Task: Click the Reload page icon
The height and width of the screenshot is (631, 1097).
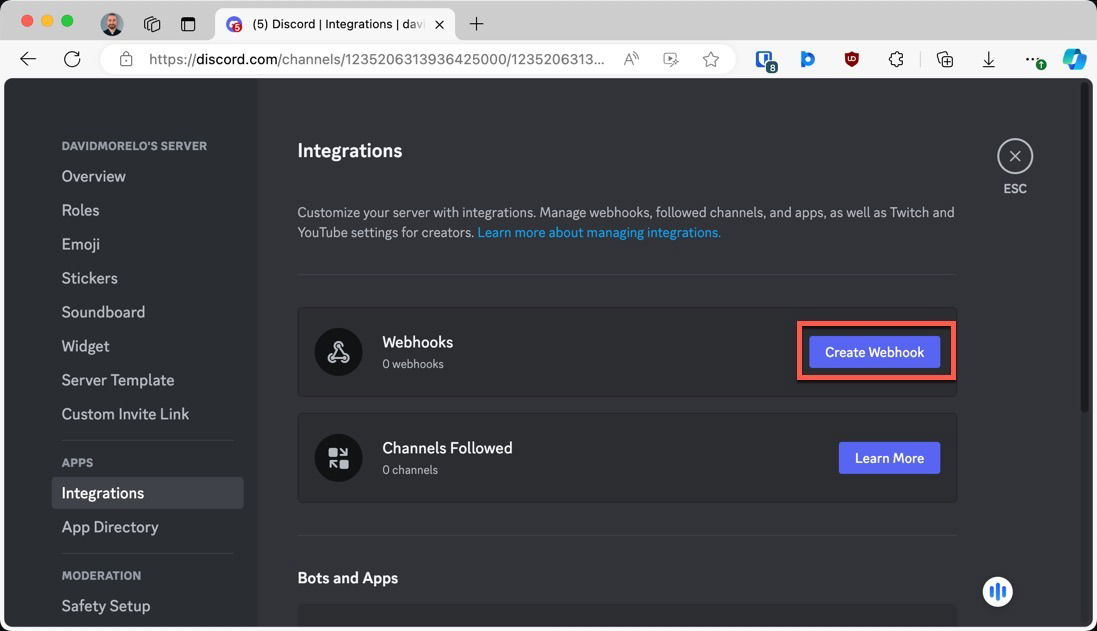Action: [72, 59]
